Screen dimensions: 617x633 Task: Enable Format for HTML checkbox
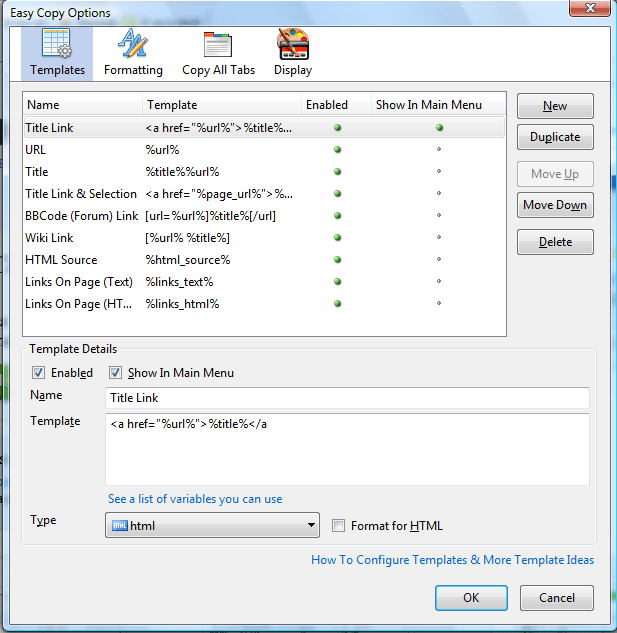pos(339,526)
